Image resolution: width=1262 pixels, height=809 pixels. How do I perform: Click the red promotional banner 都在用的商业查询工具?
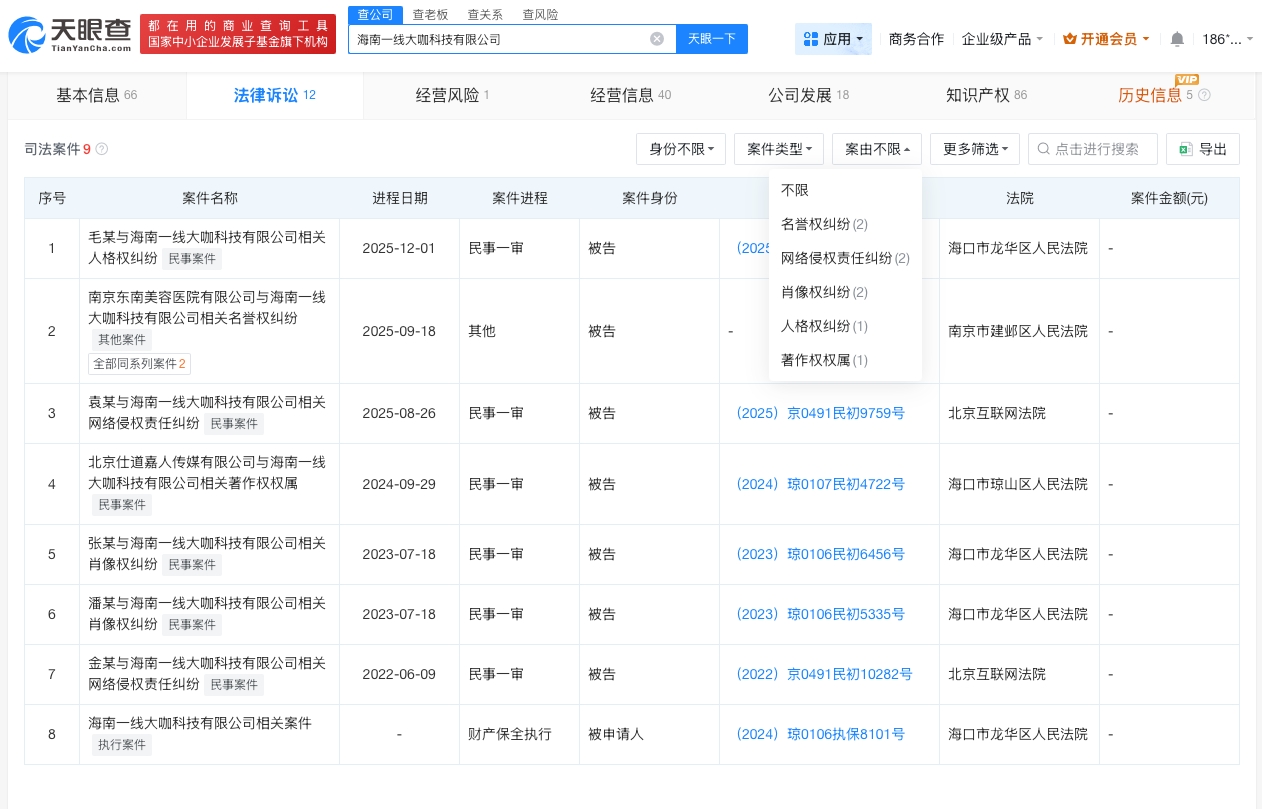point(238,34)
